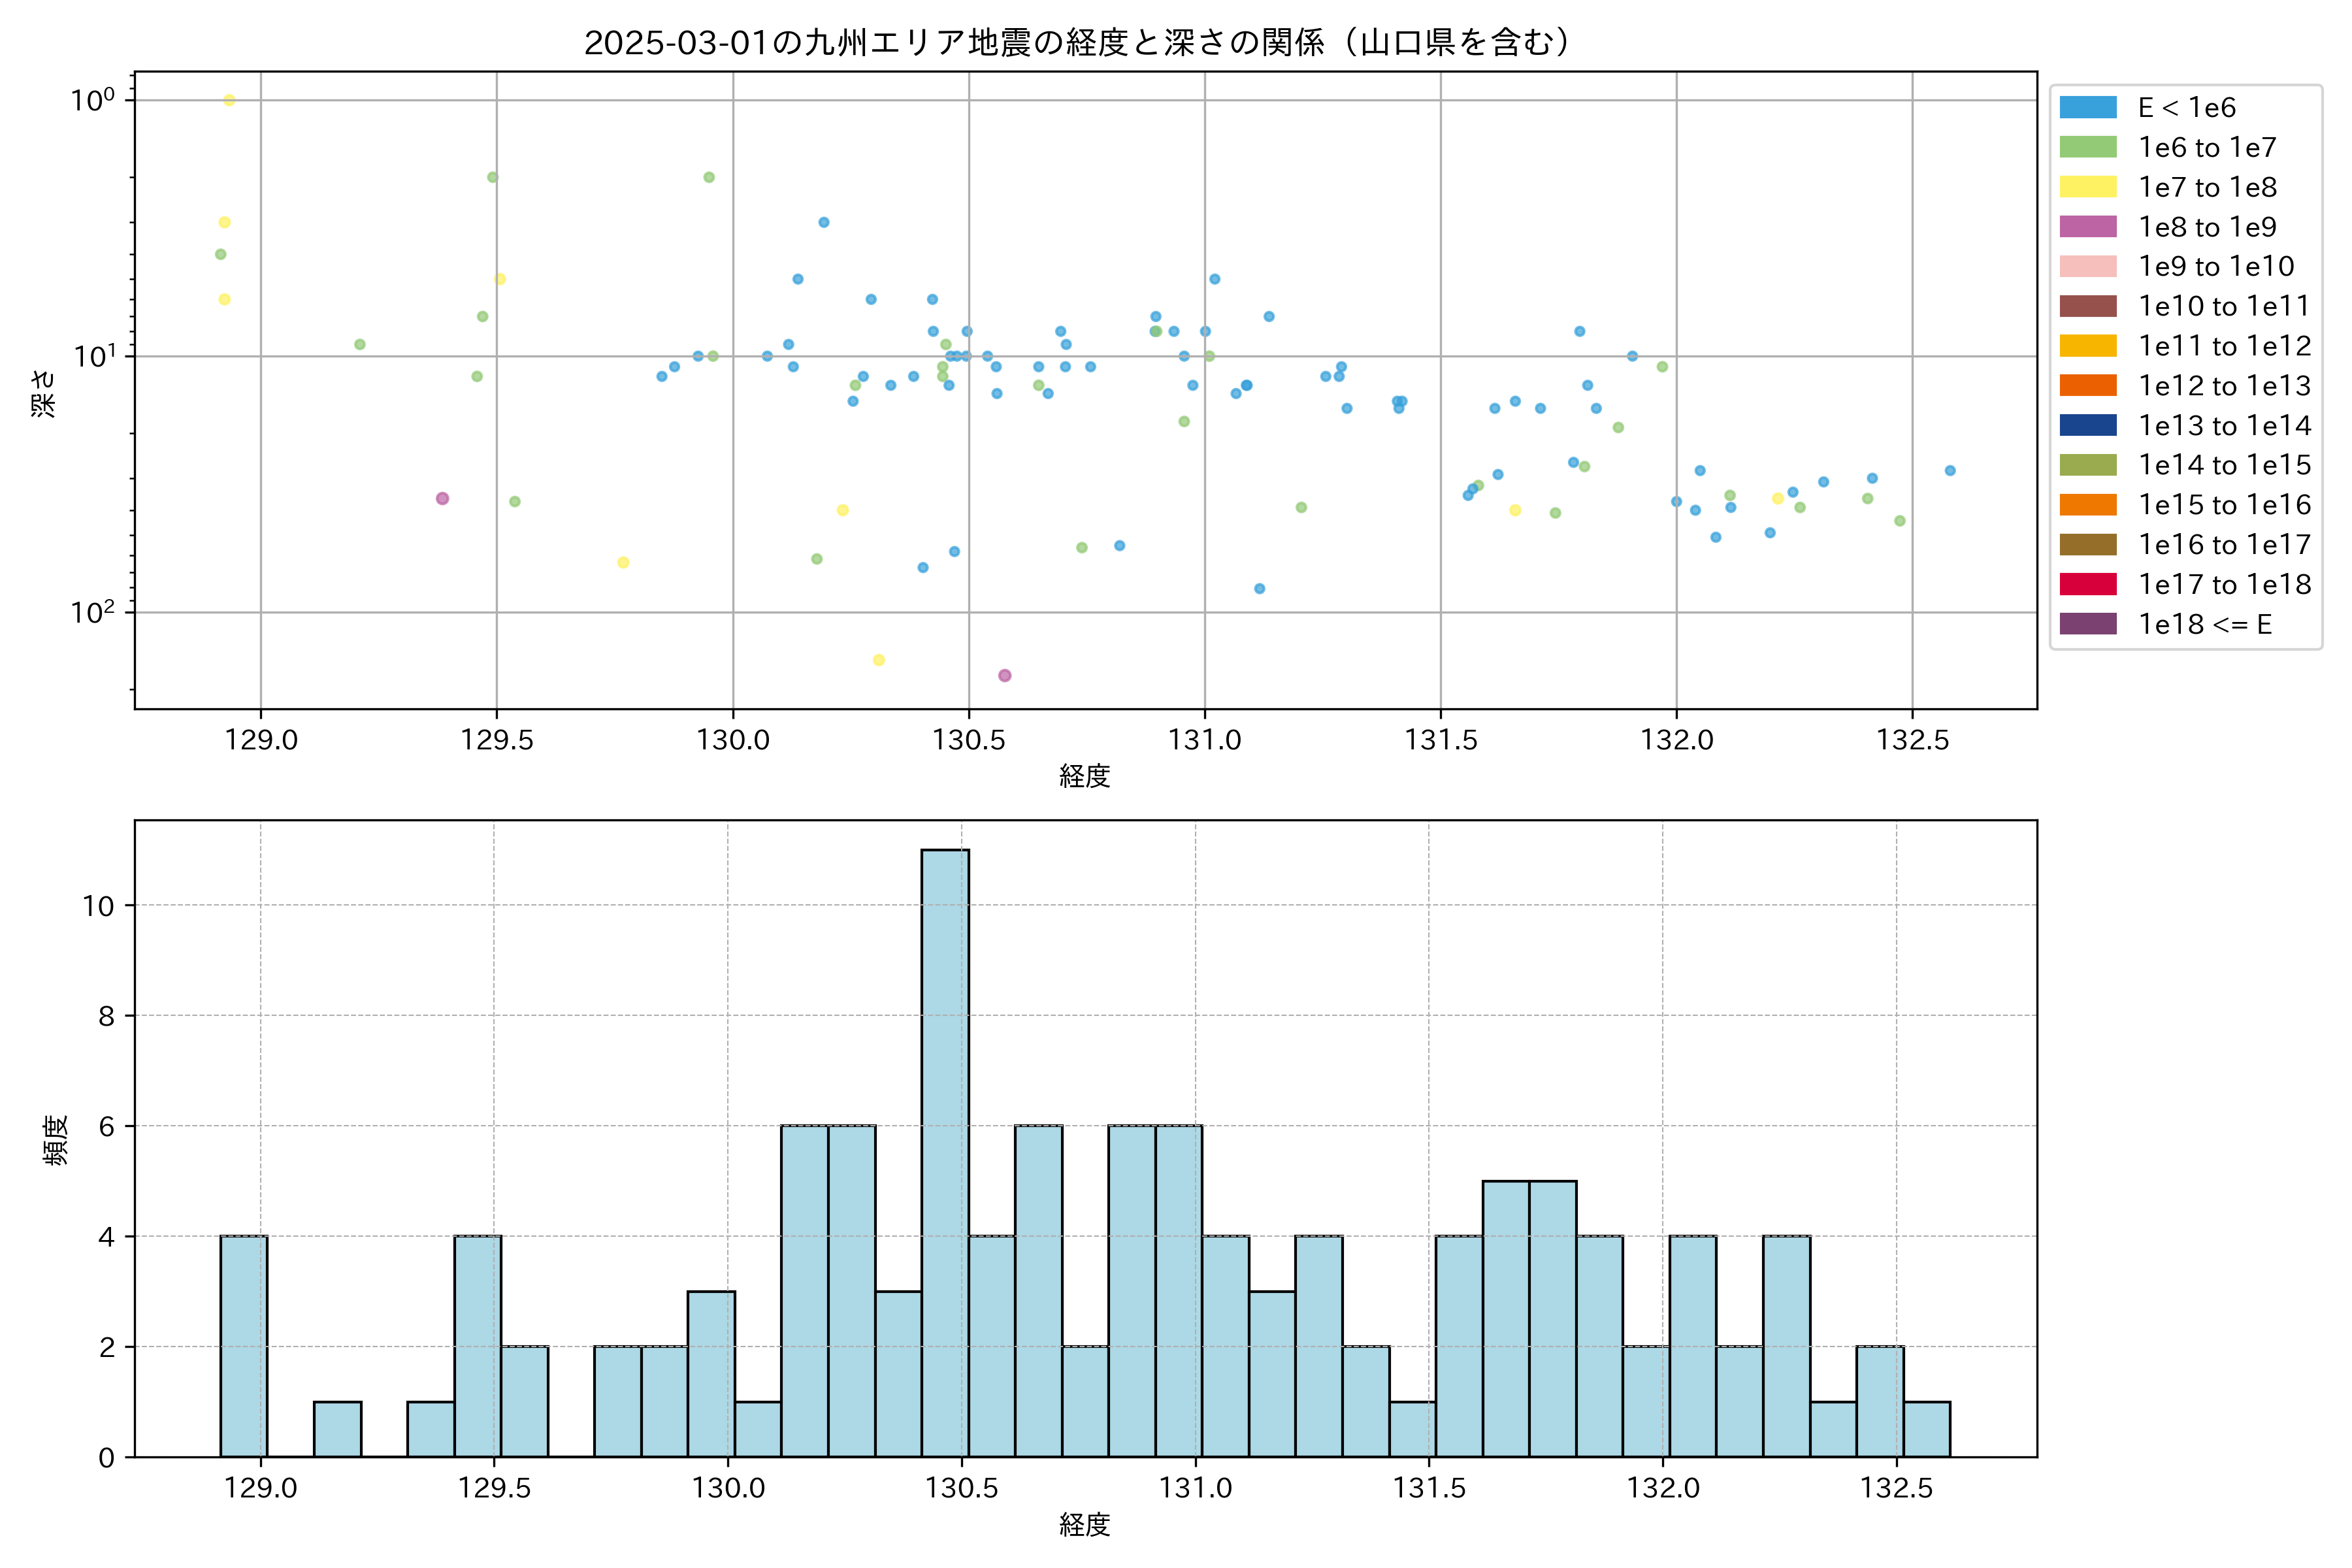Click the tallest histogram bar near 130.5
The width and height of the screenshot is (2352, 1568).
(945, 1150)
